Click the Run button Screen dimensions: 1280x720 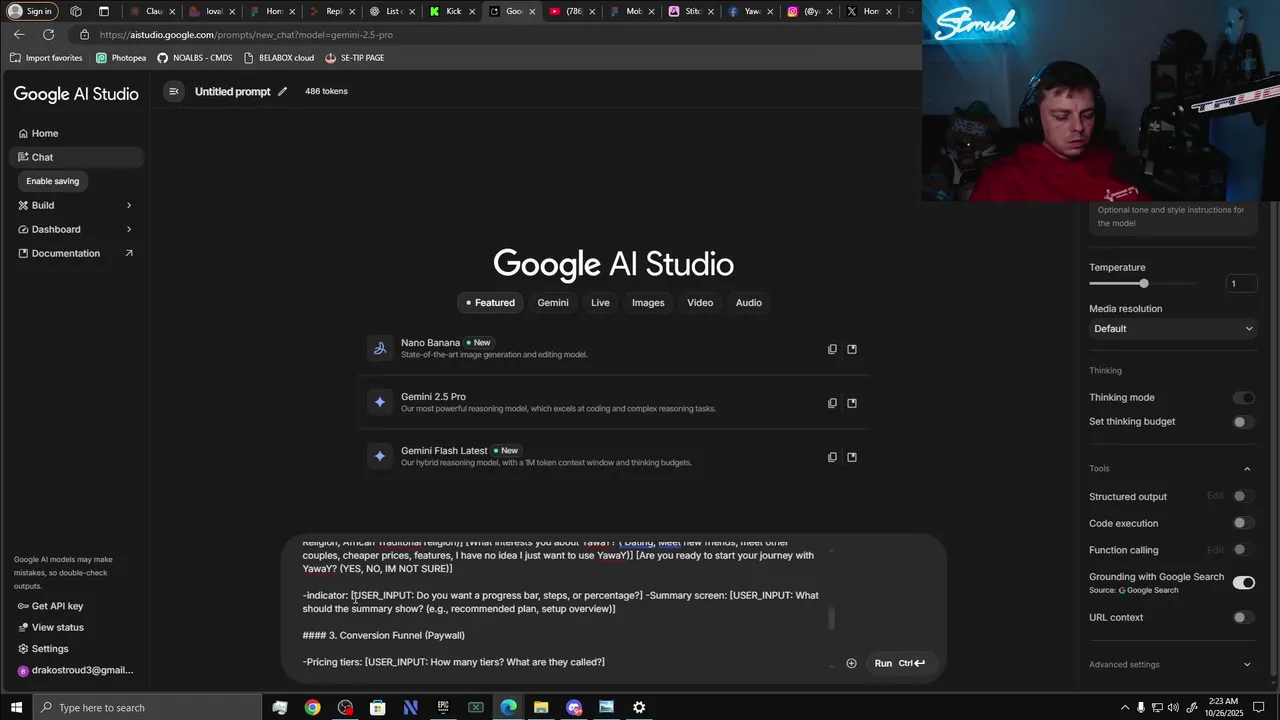pyautogui.click(x=899, y=663)
